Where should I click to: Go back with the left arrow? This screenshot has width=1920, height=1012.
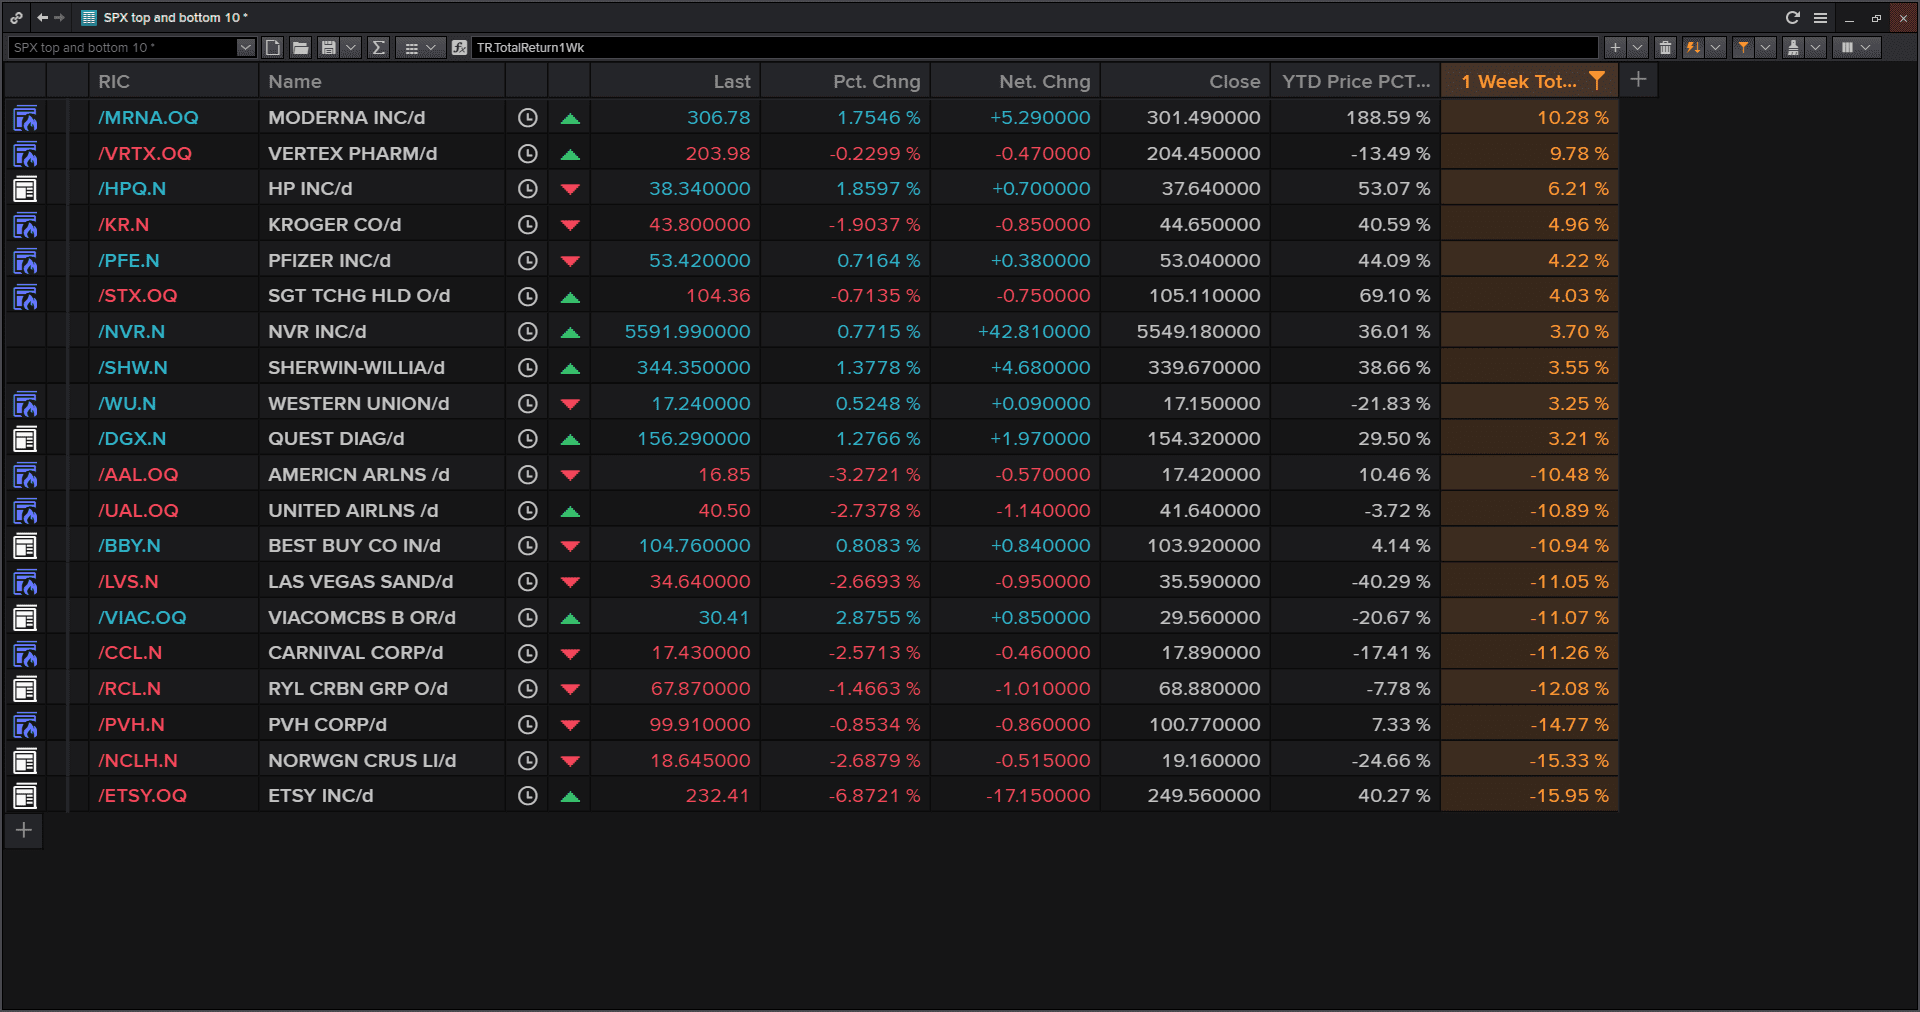[42, 17]
